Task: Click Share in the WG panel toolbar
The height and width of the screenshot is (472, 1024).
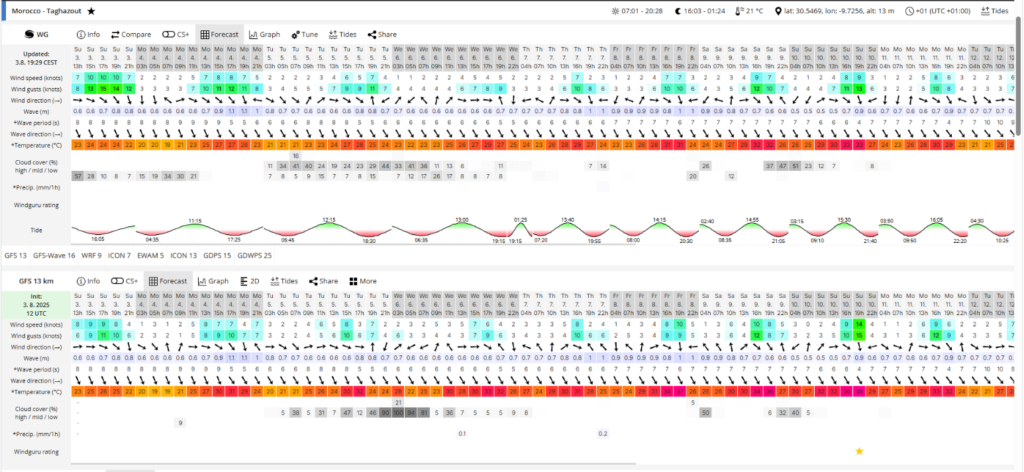Action: click(382, 35)
